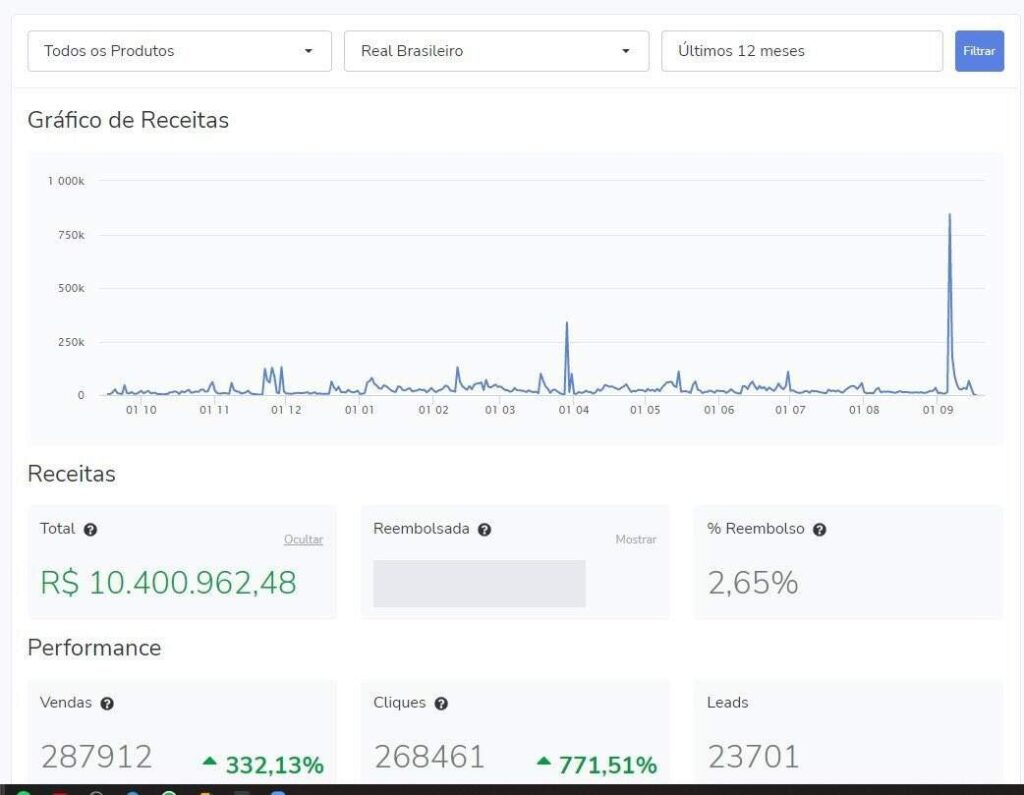1024x795 pixels.
Task: Click the 01 06 label on chart axis
Action: tap(718, 410)
